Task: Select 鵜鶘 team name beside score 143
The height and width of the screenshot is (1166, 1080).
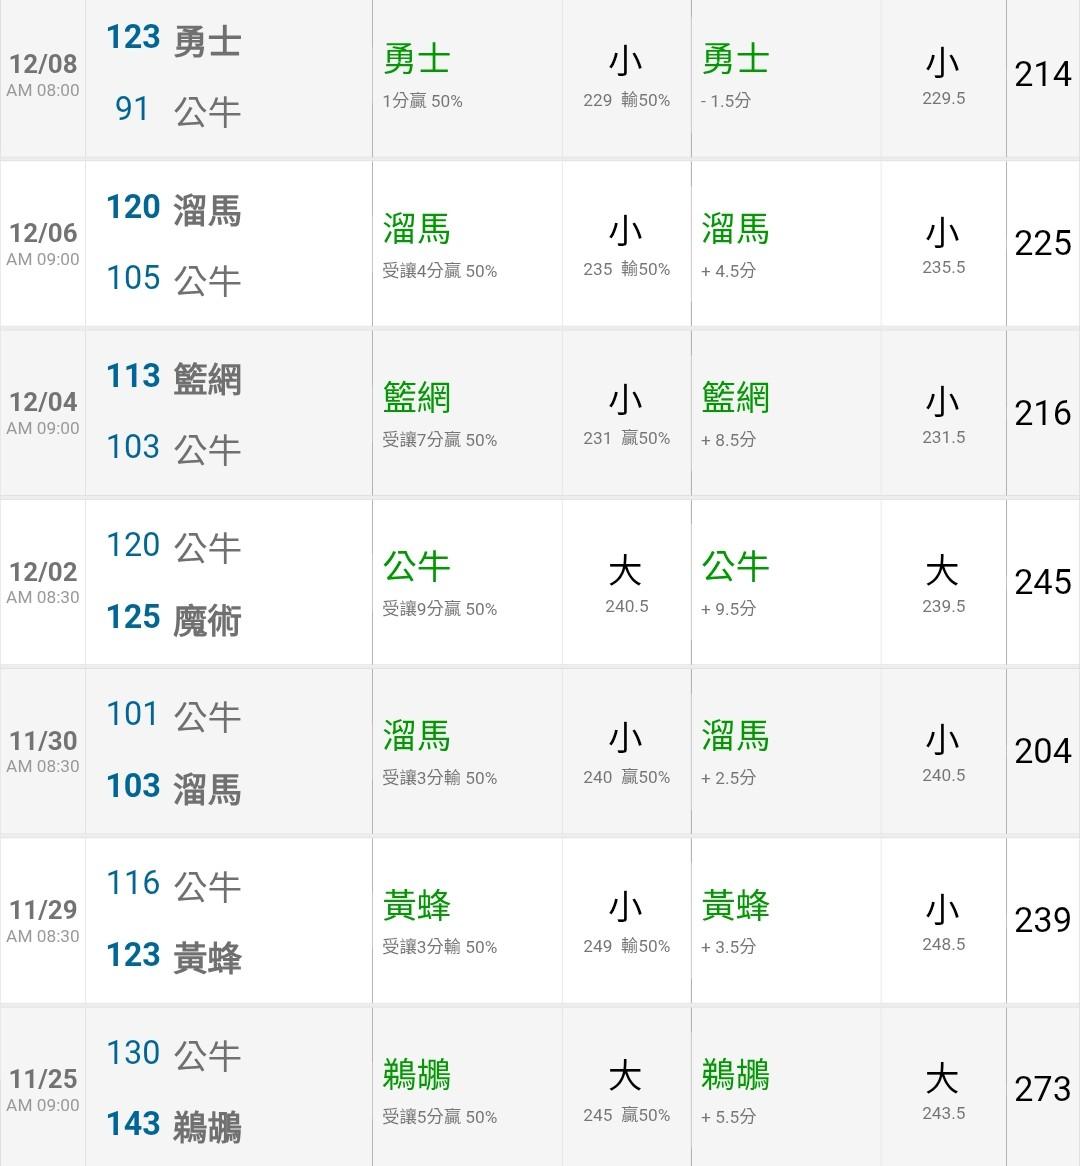Action: [207, 1126]
